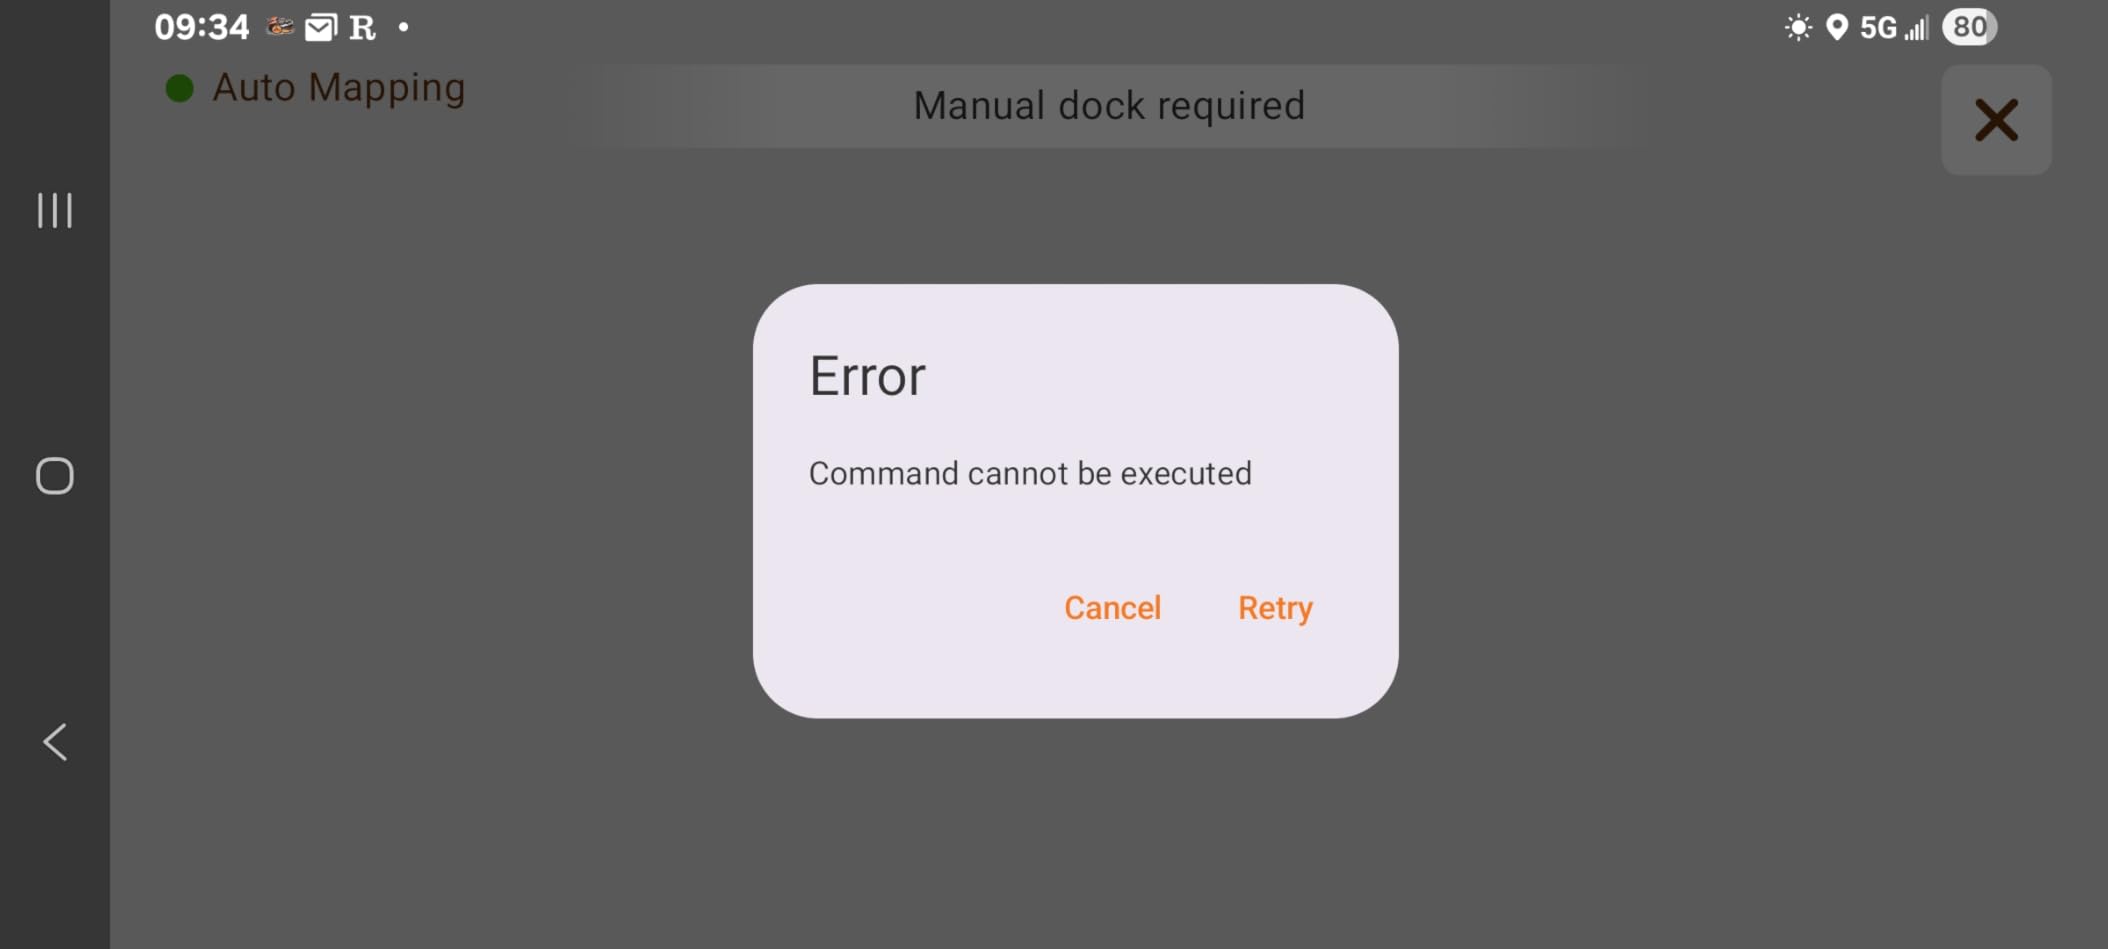
Task: Tap the R notification icon in status bar
Action: click(362, 28)
